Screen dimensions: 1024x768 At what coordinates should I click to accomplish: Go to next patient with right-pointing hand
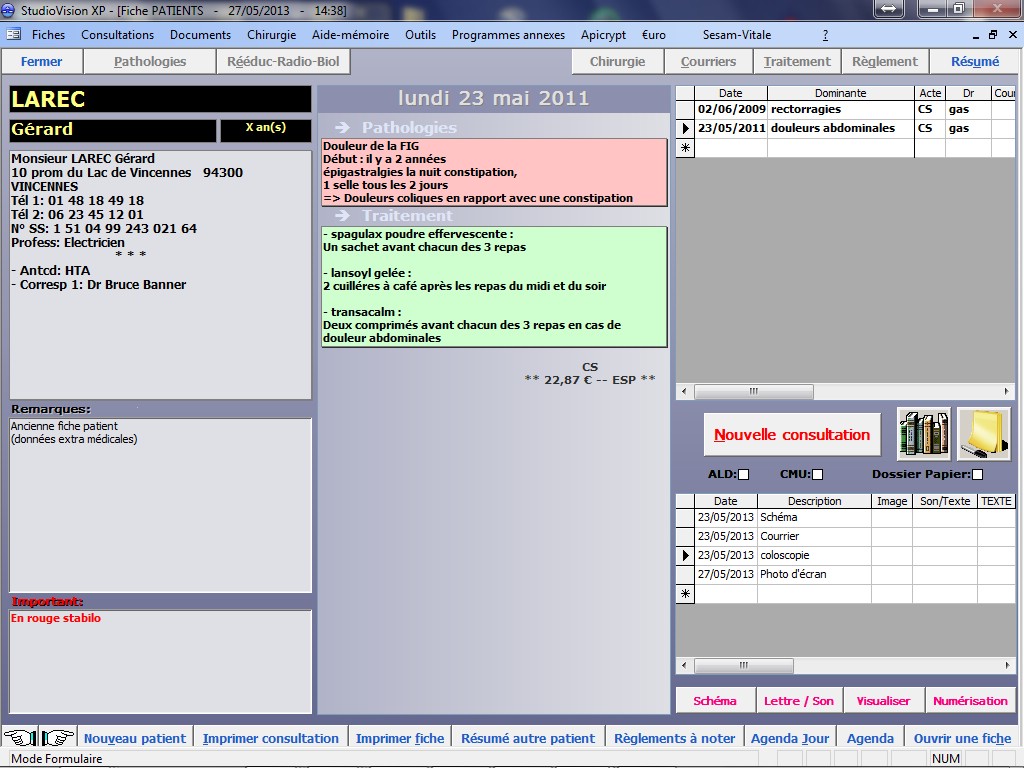pos(57,738)
